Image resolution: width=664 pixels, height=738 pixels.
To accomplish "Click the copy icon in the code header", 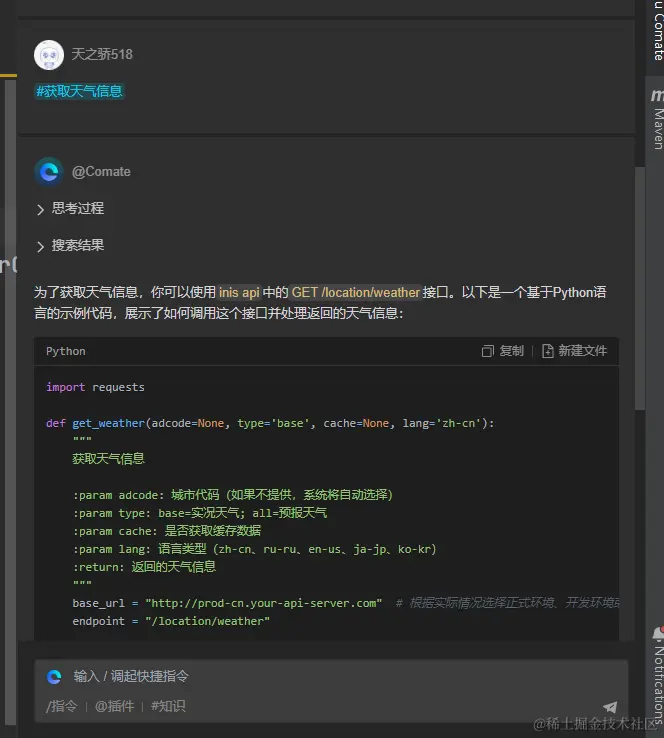I will 488,351.
